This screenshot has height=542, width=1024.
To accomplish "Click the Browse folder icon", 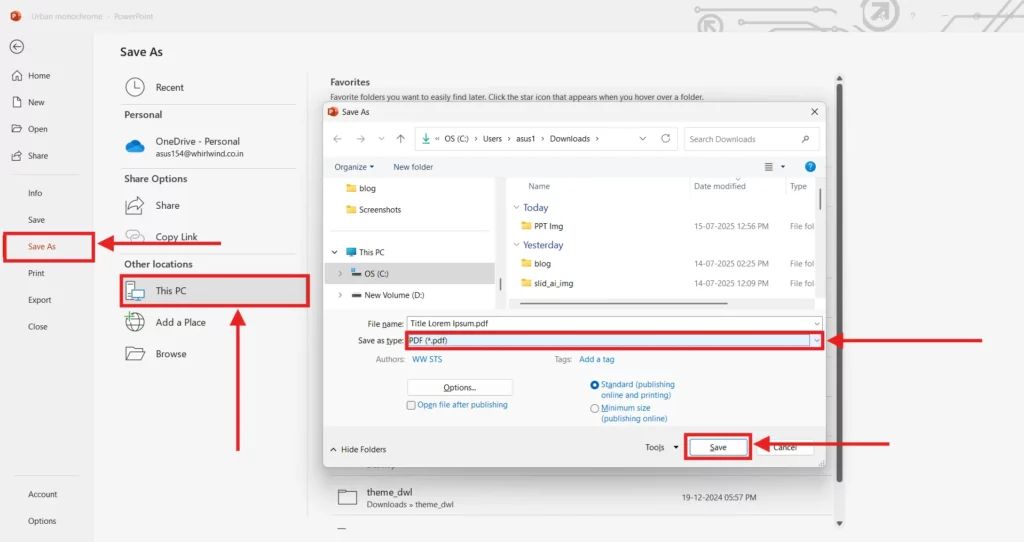I will click(x=135, y=353).
